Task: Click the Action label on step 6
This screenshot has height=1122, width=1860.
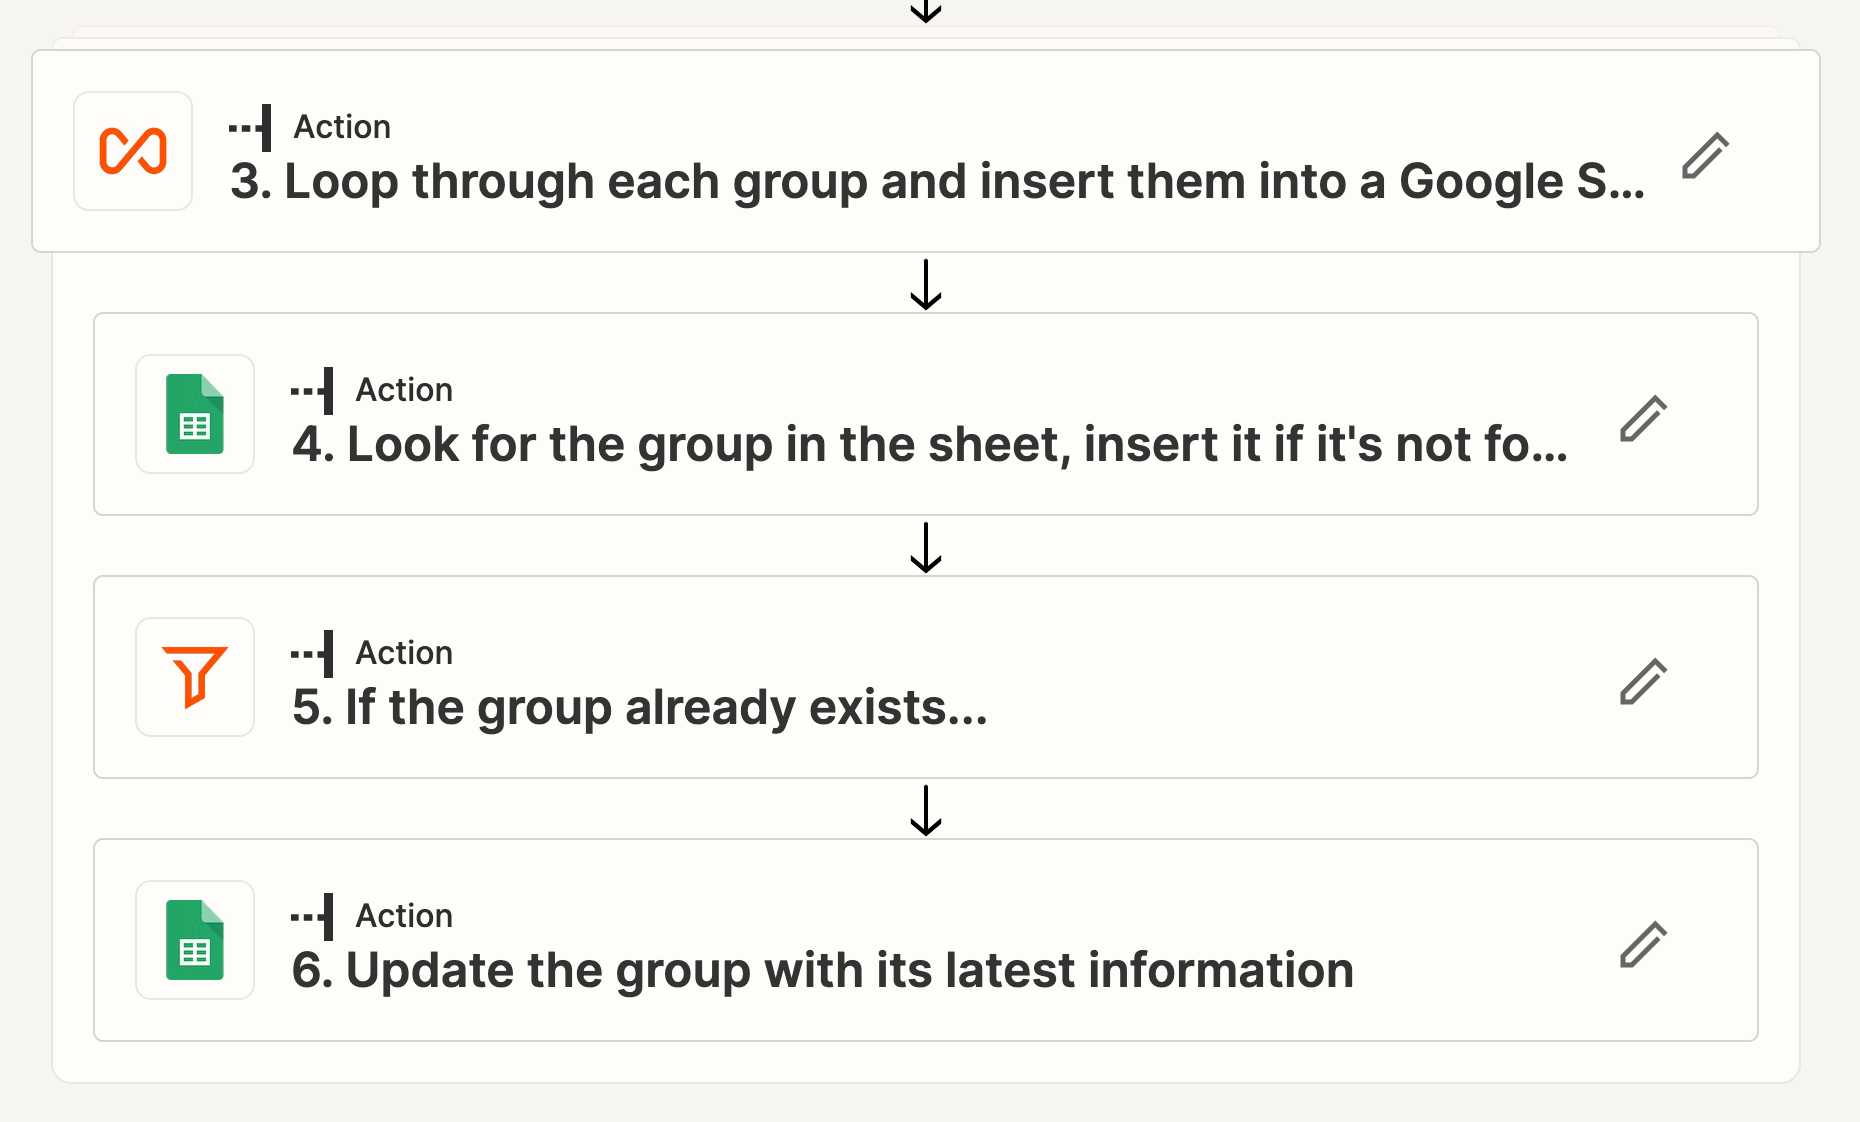Action: (x=404, y=916)
